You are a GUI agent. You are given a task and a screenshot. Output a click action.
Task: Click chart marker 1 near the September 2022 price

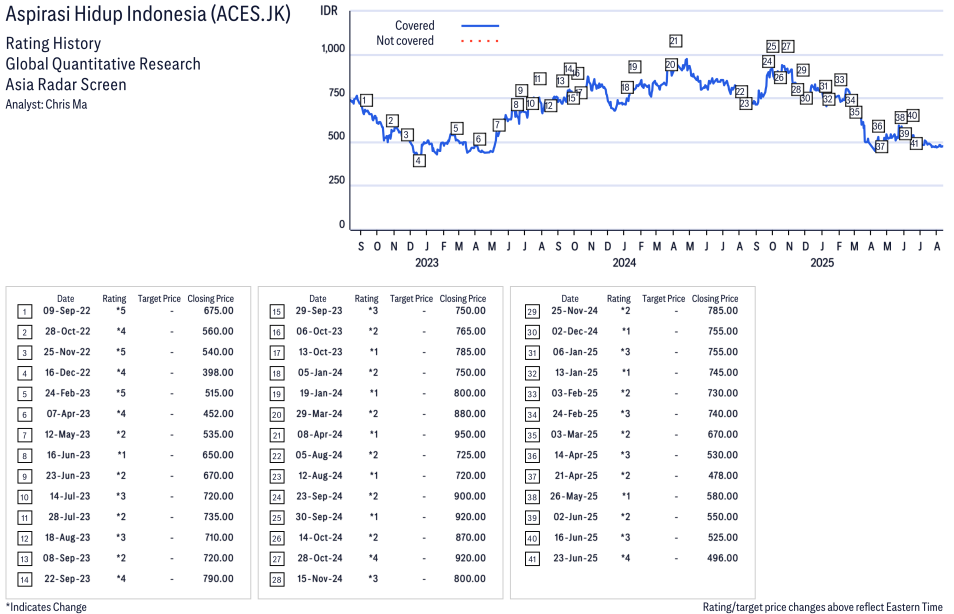coord(366,100)
